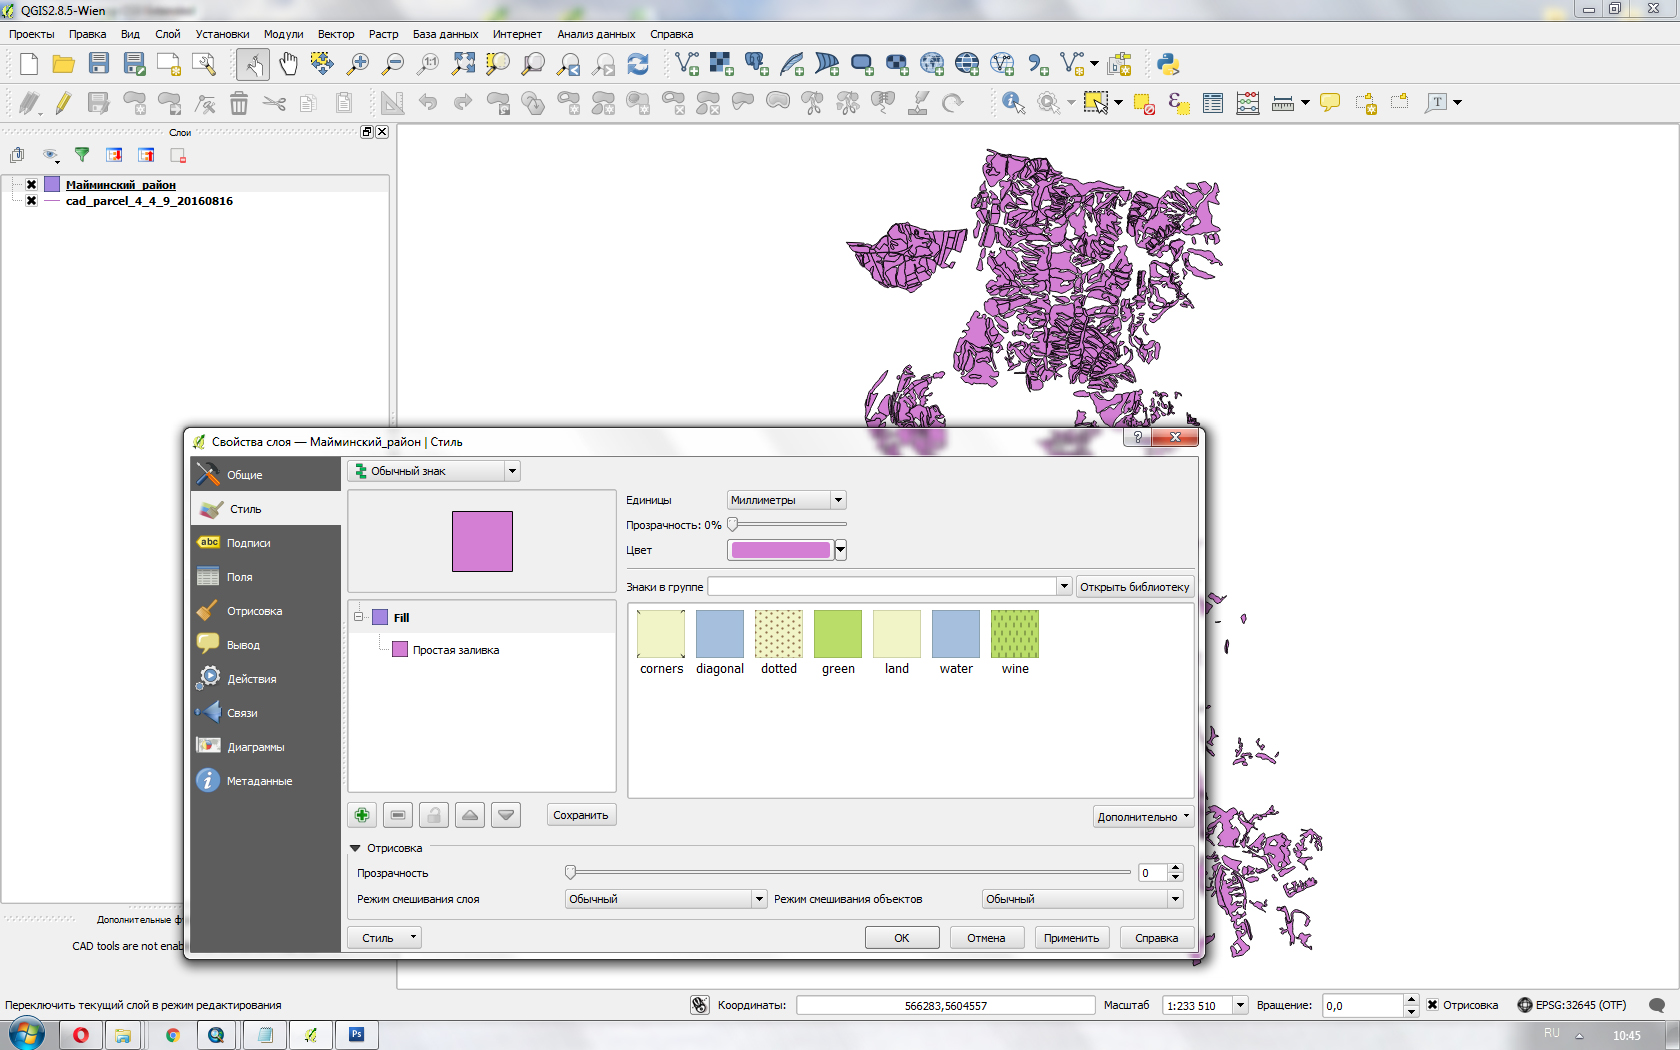Click the Координаты input field
The height and width of the screenshot is (1050, 1680).
click(x=946, y=1005)
